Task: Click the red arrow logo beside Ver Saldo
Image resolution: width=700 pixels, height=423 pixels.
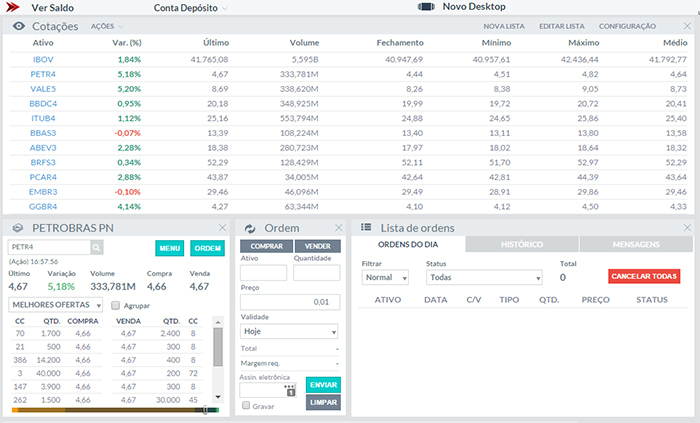Action: tap(14, 7)
